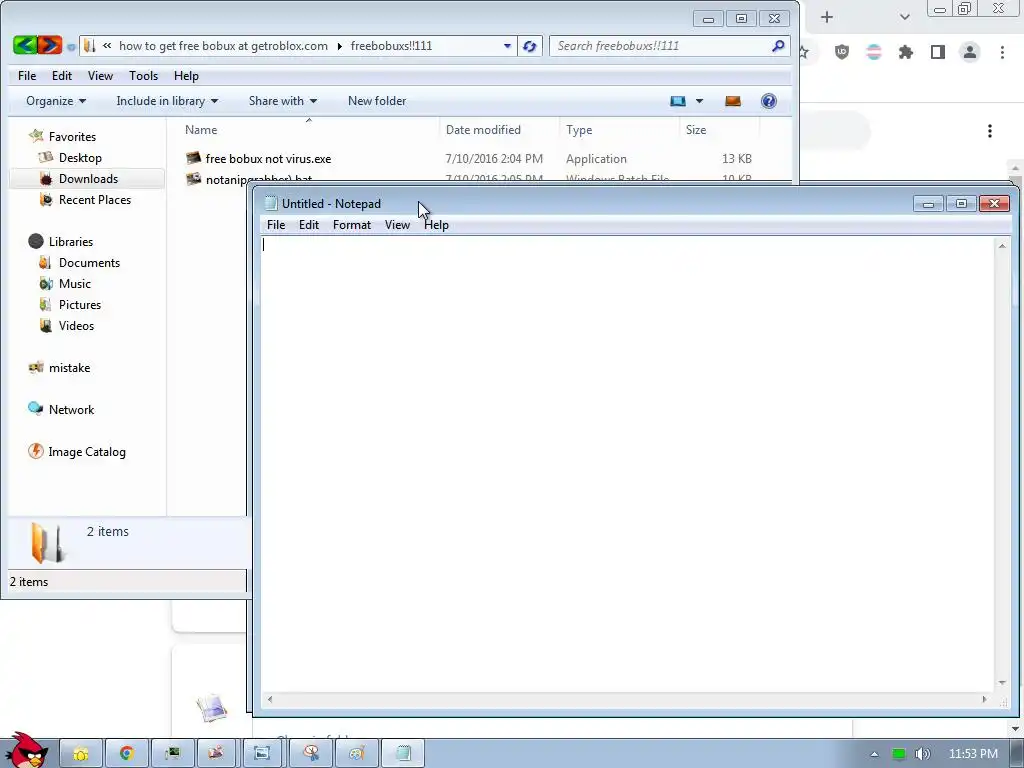The image size is (1024, 768).
Task: Sort by the Date modified column header
Action: pyautogui.click(x=499, y=130)
